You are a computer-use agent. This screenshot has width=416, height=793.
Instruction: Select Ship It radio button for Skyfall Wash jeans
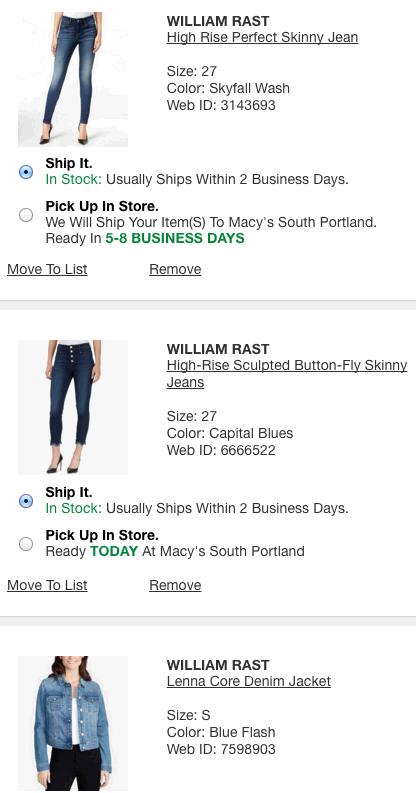coord(26,172)
